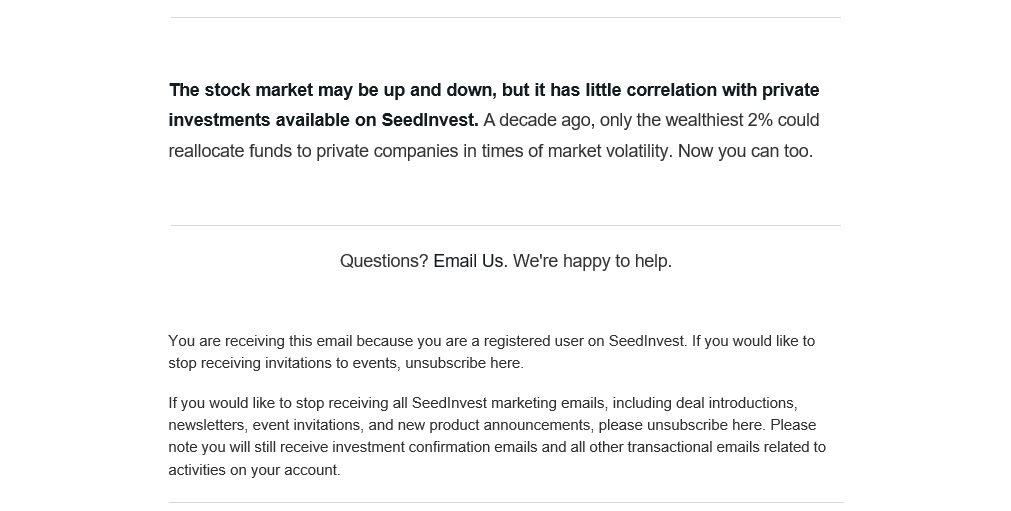Click the "We're happy to help." text

[592, 261]
